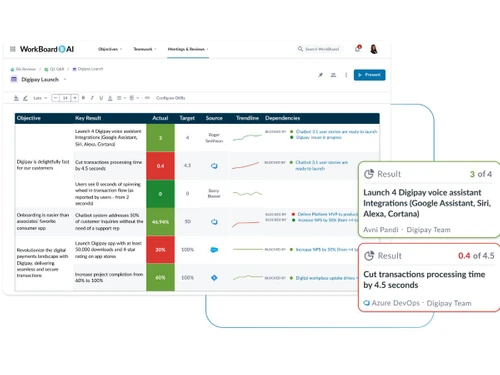The image size is (500, 375).
Task: Click the Key Result column header
Action: (88, 118)
